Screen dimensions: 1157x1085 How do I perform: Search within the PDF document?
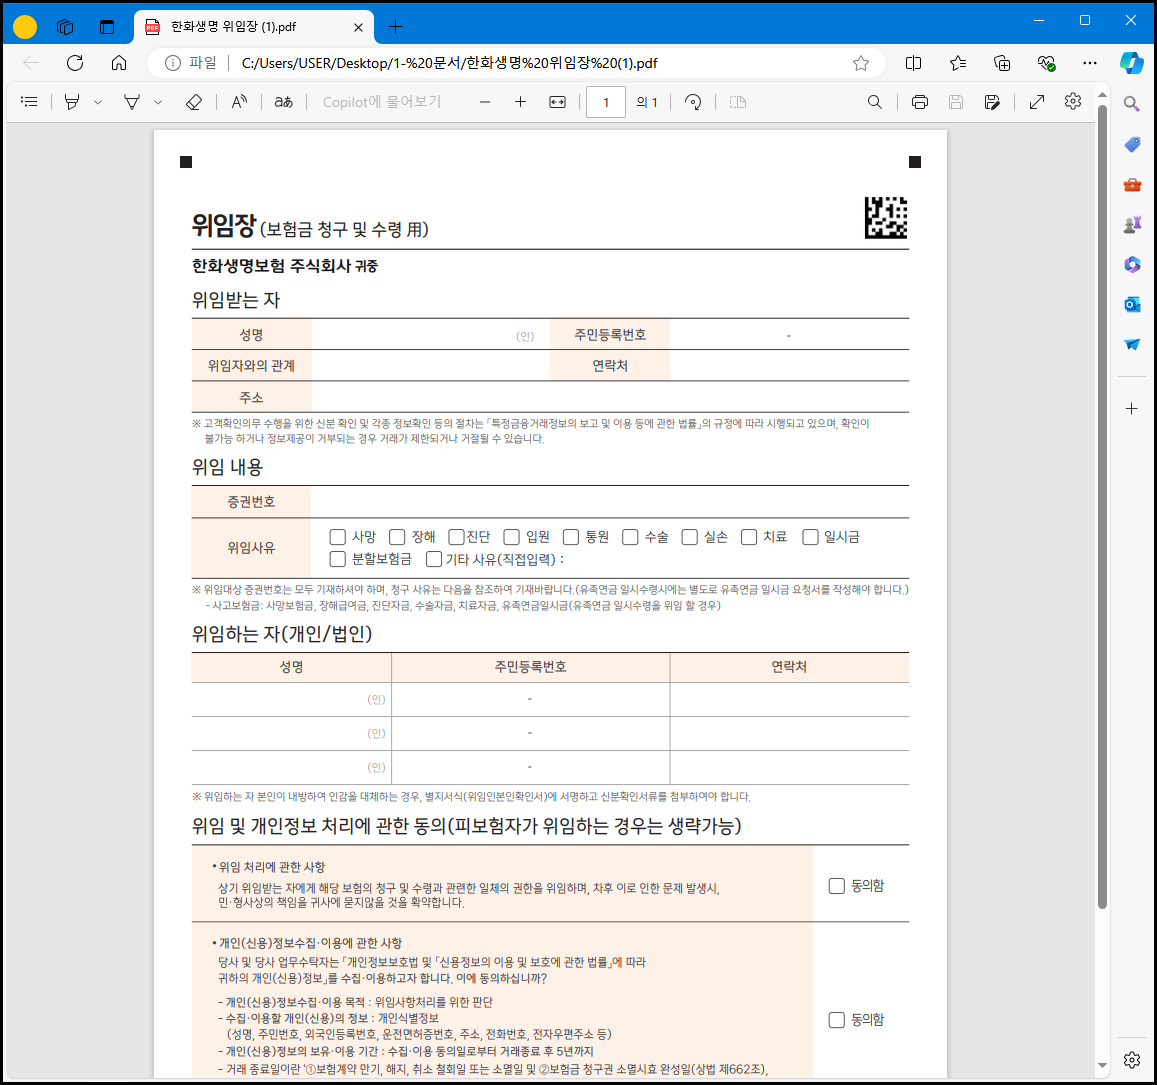[x=875, y=102]
